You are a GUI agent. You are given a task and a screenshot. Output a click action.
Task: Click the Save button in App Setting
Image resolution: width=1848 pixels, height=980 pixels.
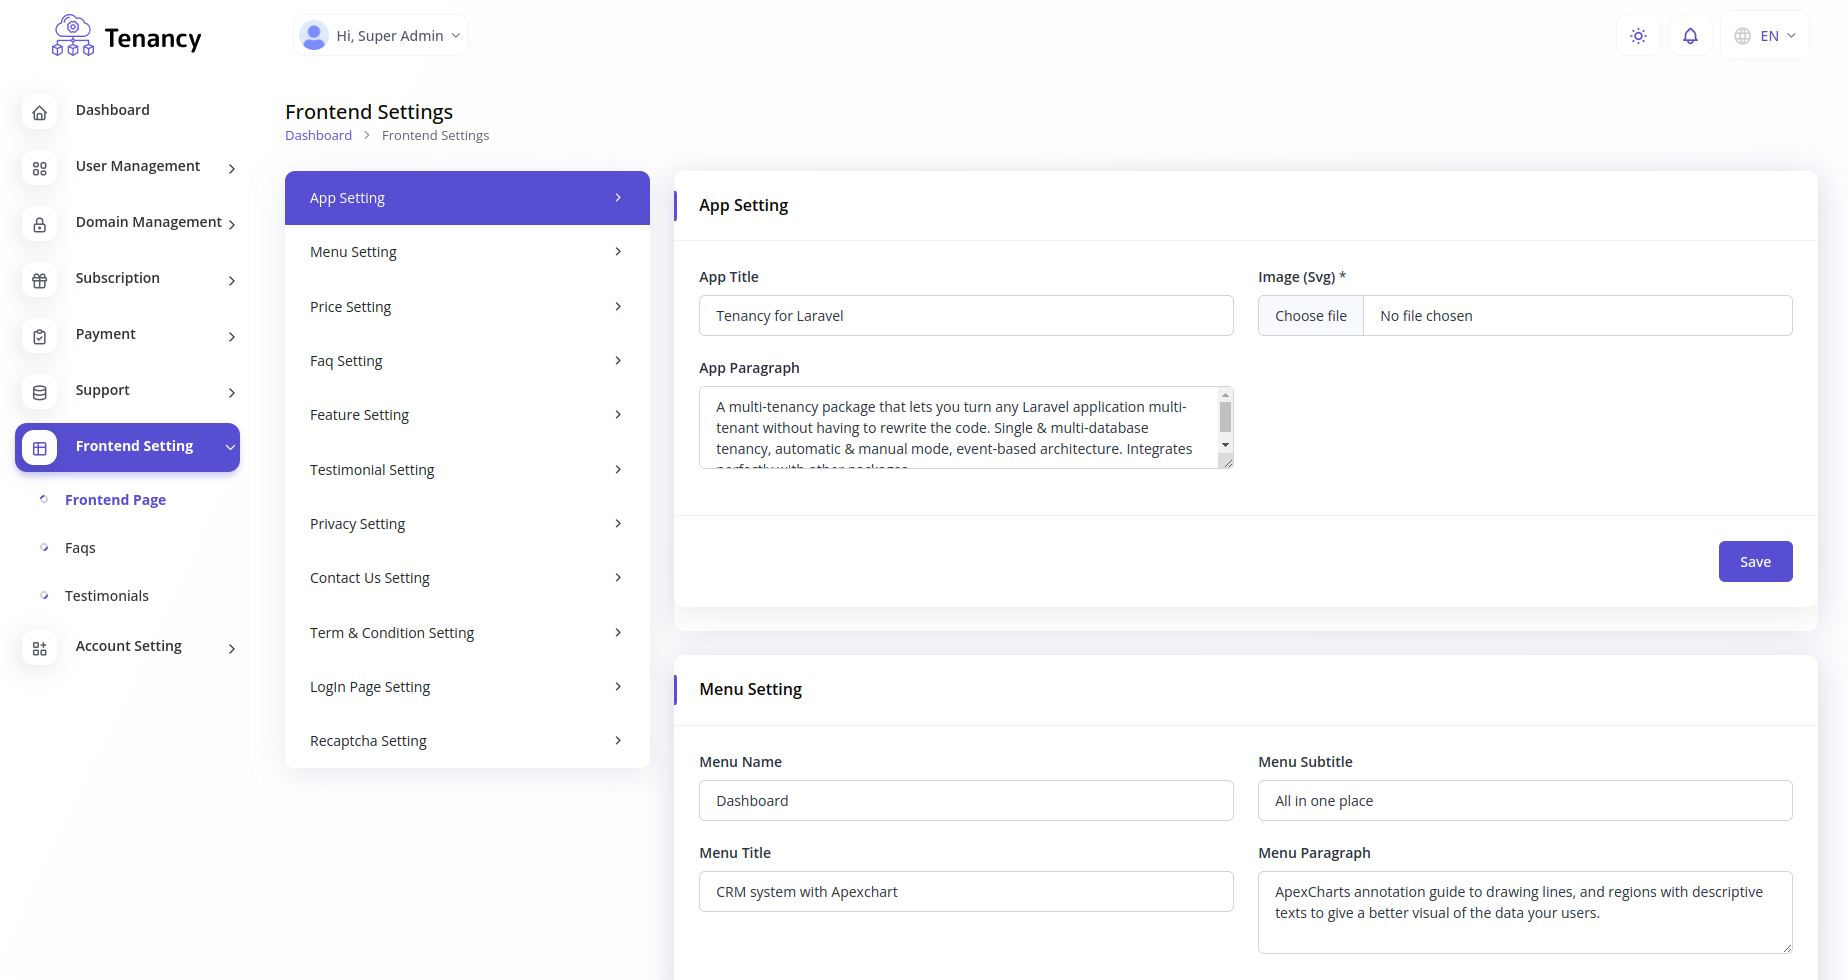pyautogui.click(x=1755, y=562)
